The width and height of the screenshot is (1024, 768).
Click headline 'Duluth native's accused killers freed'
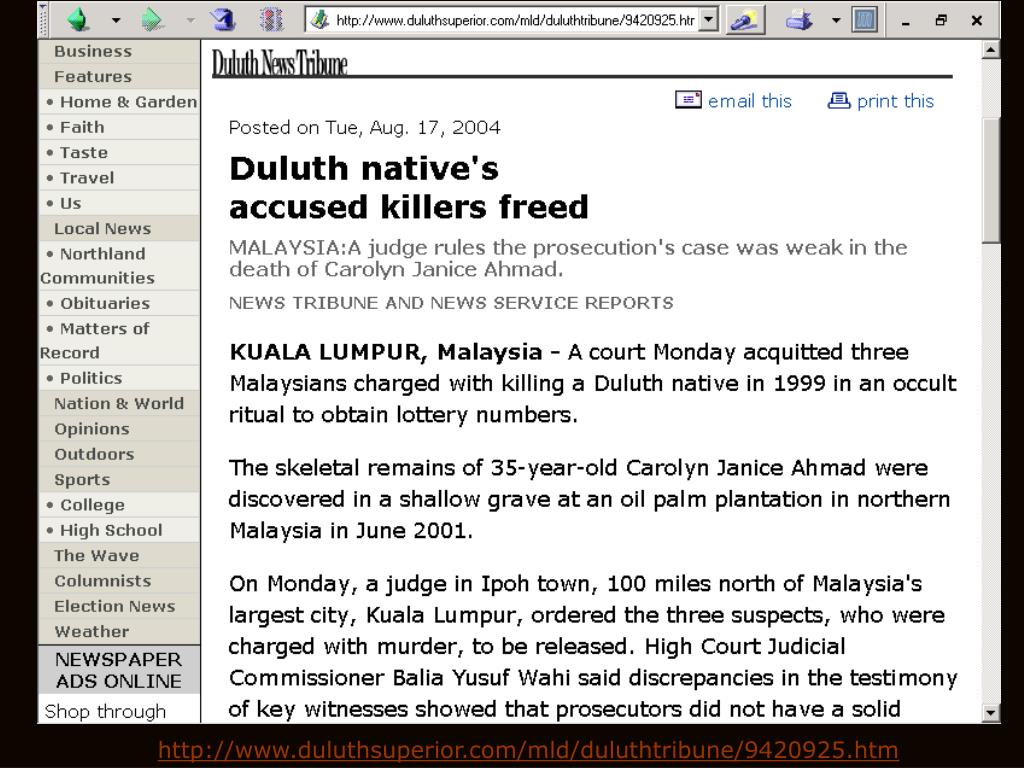[409, 187]
